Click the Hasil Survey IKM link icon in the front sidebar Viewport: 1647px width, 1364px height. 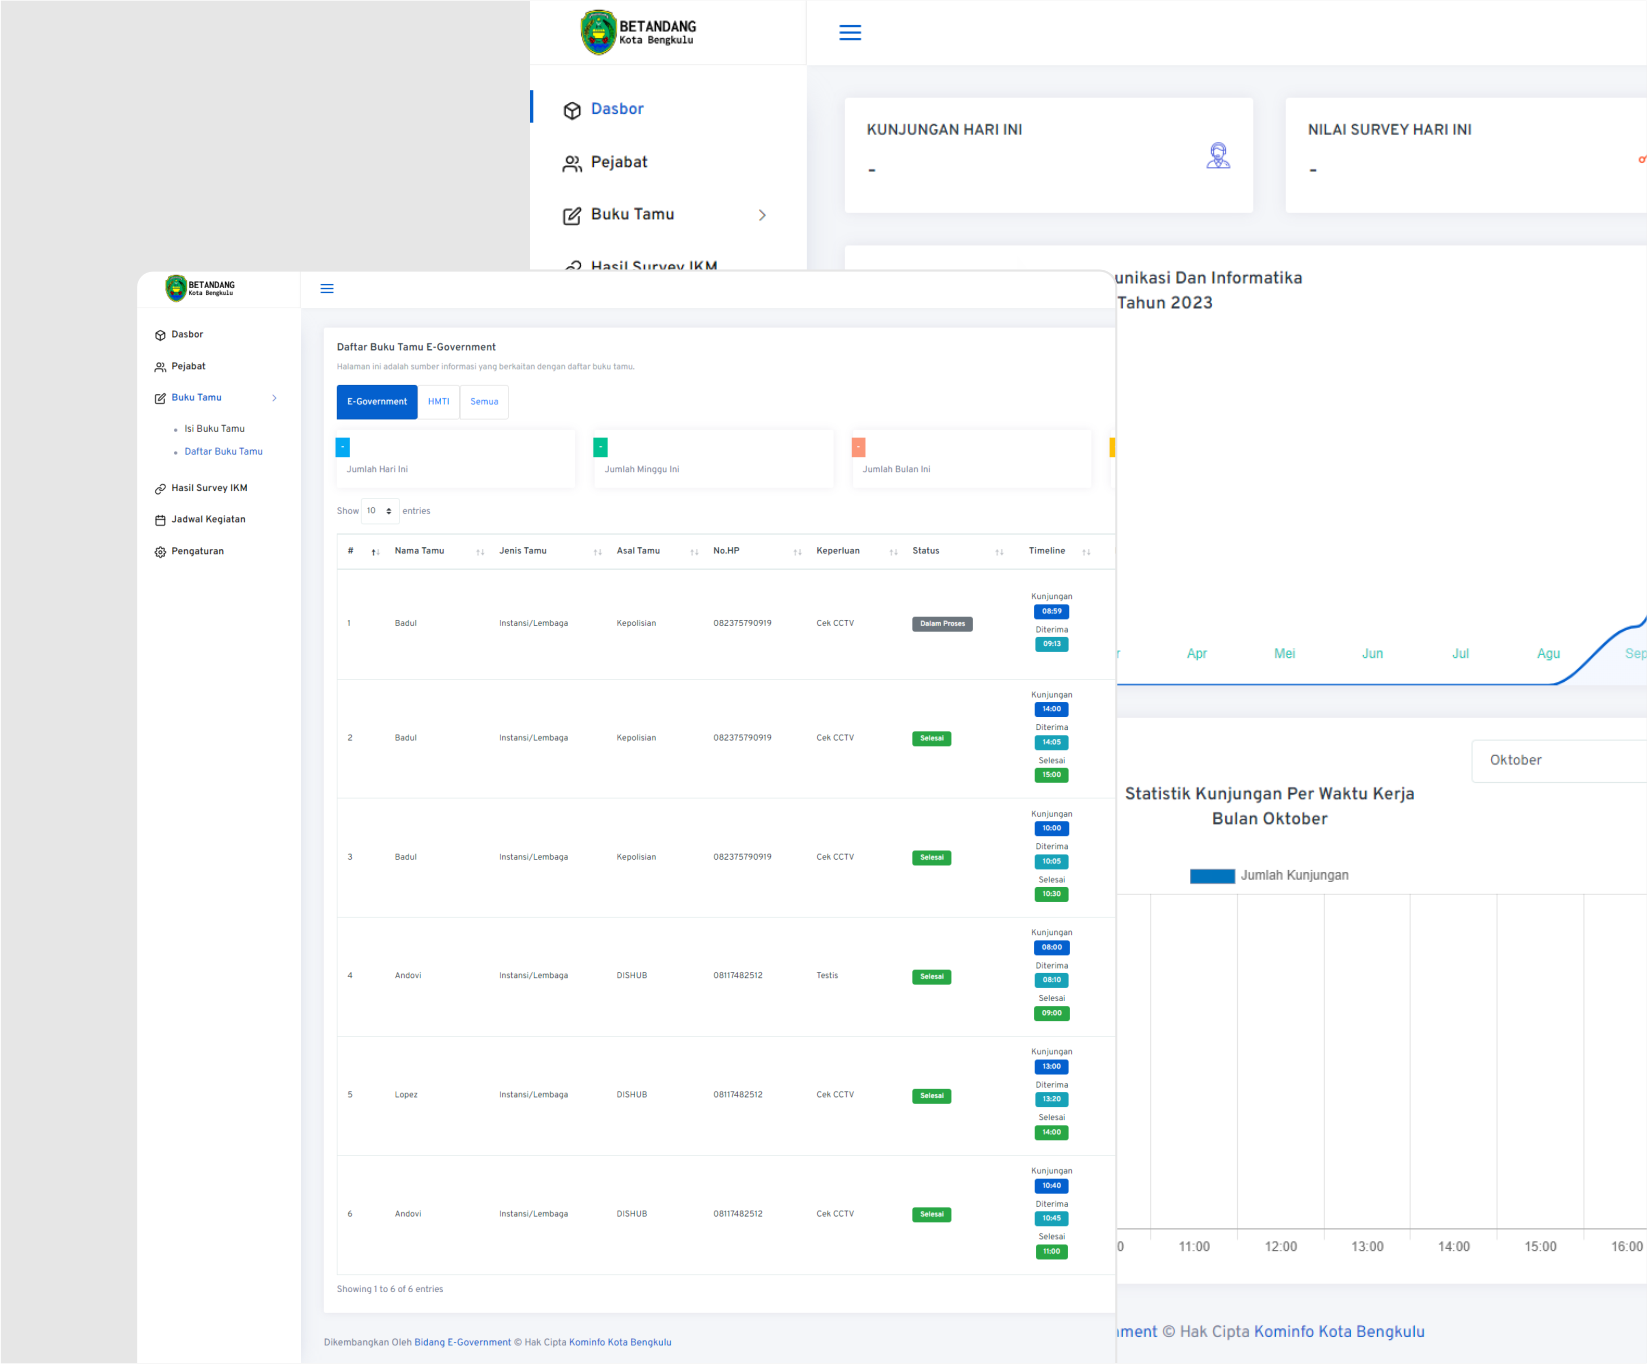coord(160,489)
